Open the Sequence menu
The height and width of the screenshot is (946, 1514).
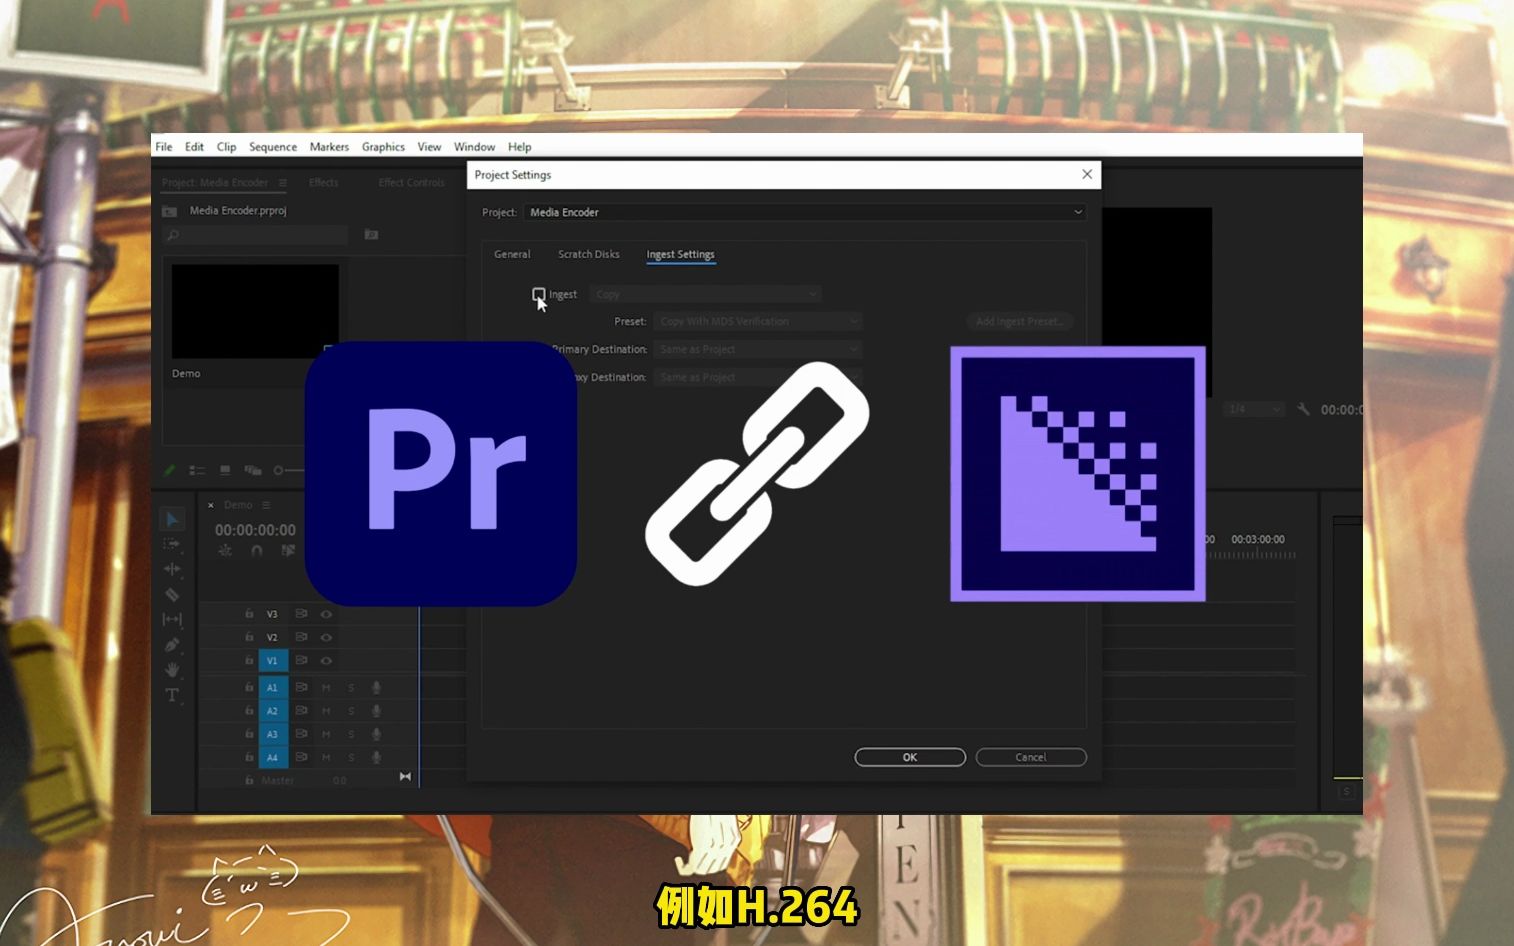(x=273, y=147)
